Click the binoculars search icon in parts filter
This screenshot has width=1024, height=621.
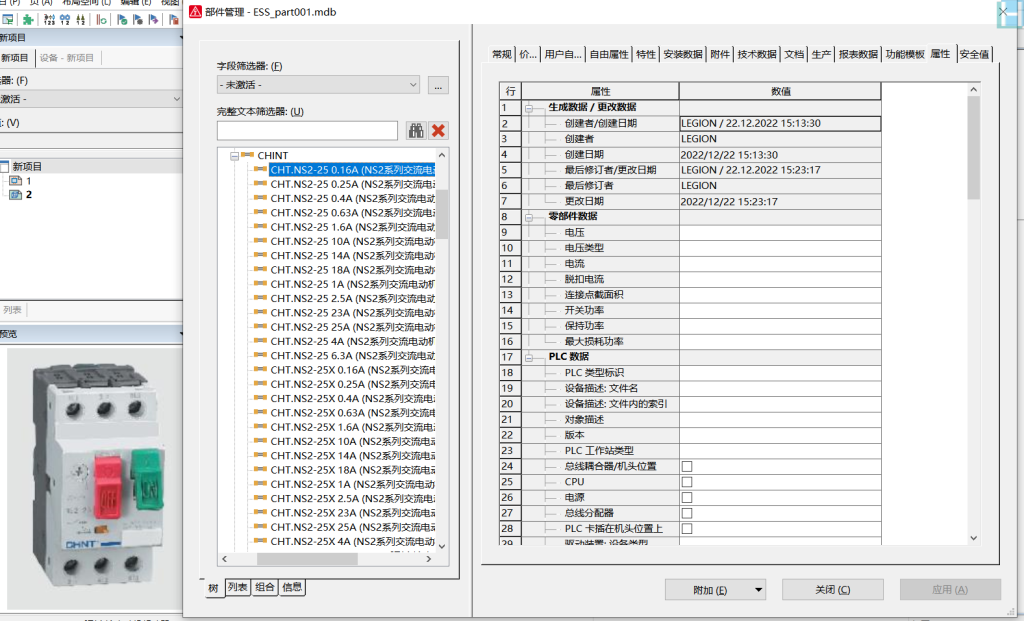(x=416, y=131)
